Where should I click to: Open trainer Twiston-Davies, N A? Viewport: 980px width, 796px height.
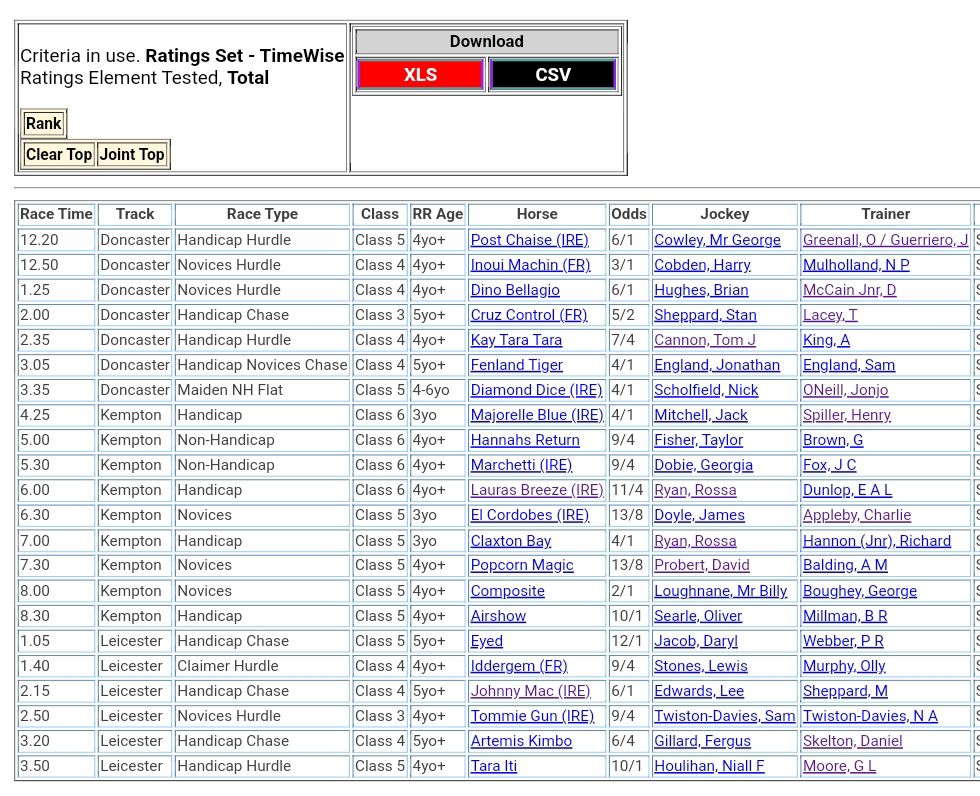(x=870, y=716)
